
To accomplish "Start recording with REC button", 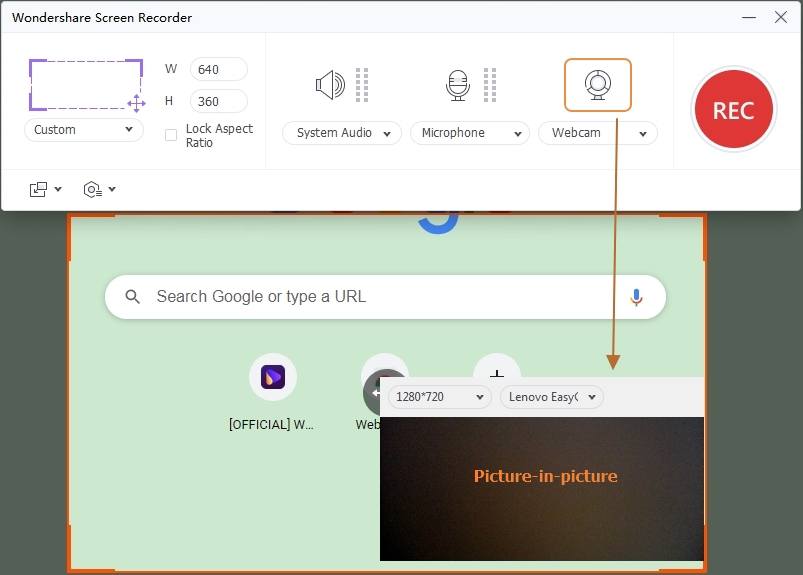I will point(733,110).
